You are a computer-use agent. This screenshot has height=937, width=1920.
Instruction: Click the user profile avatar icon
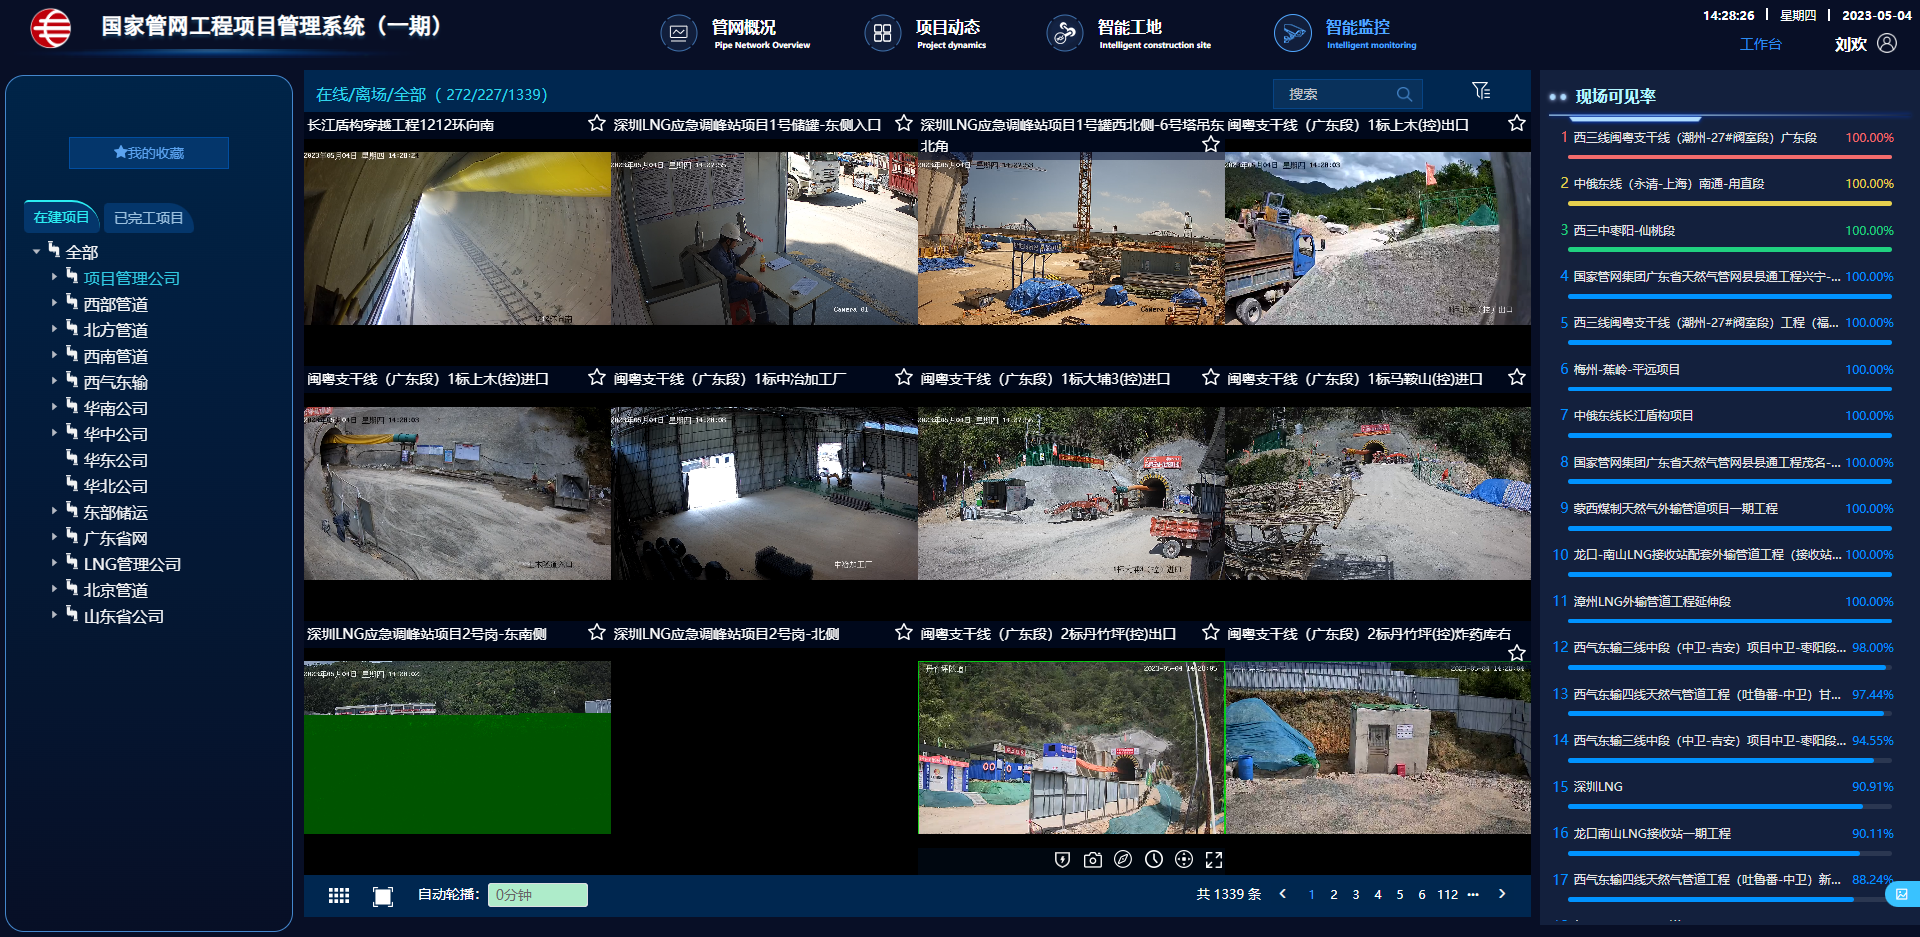point(1887,43)
